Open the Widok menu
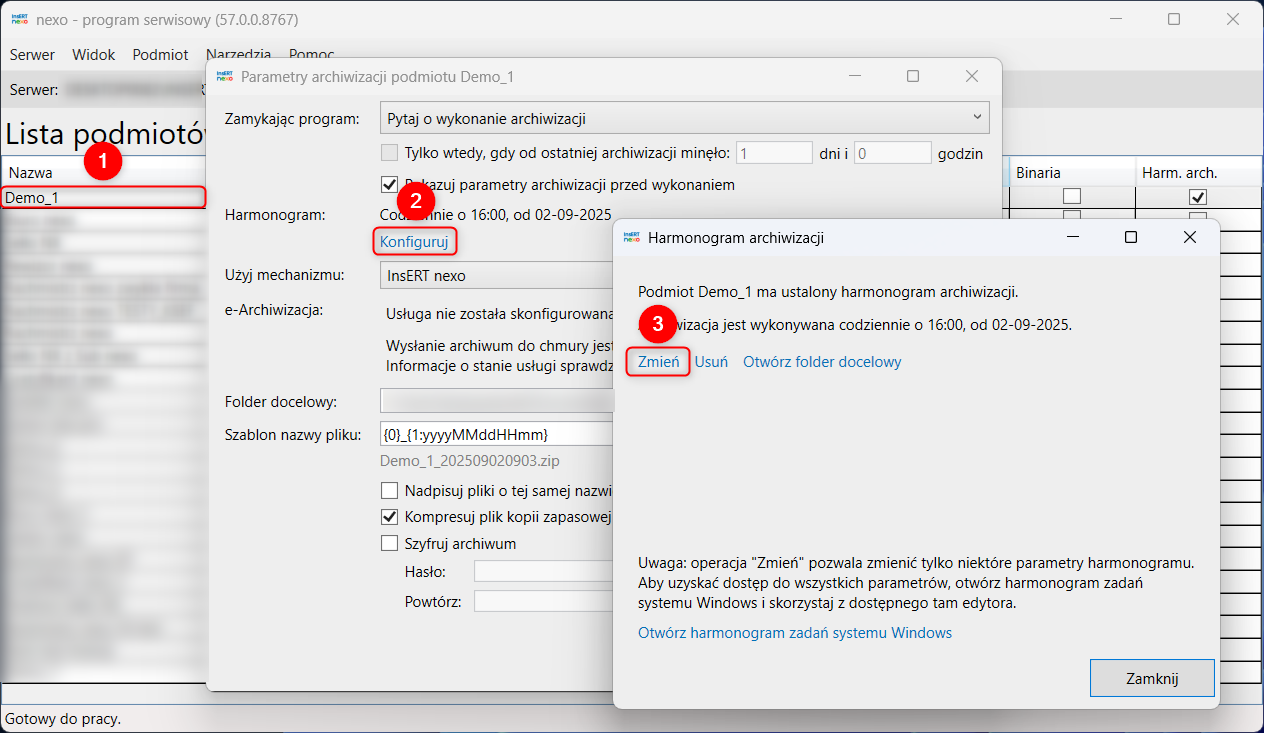Viewport: 1264px width, 733px height. click(94, 55)
